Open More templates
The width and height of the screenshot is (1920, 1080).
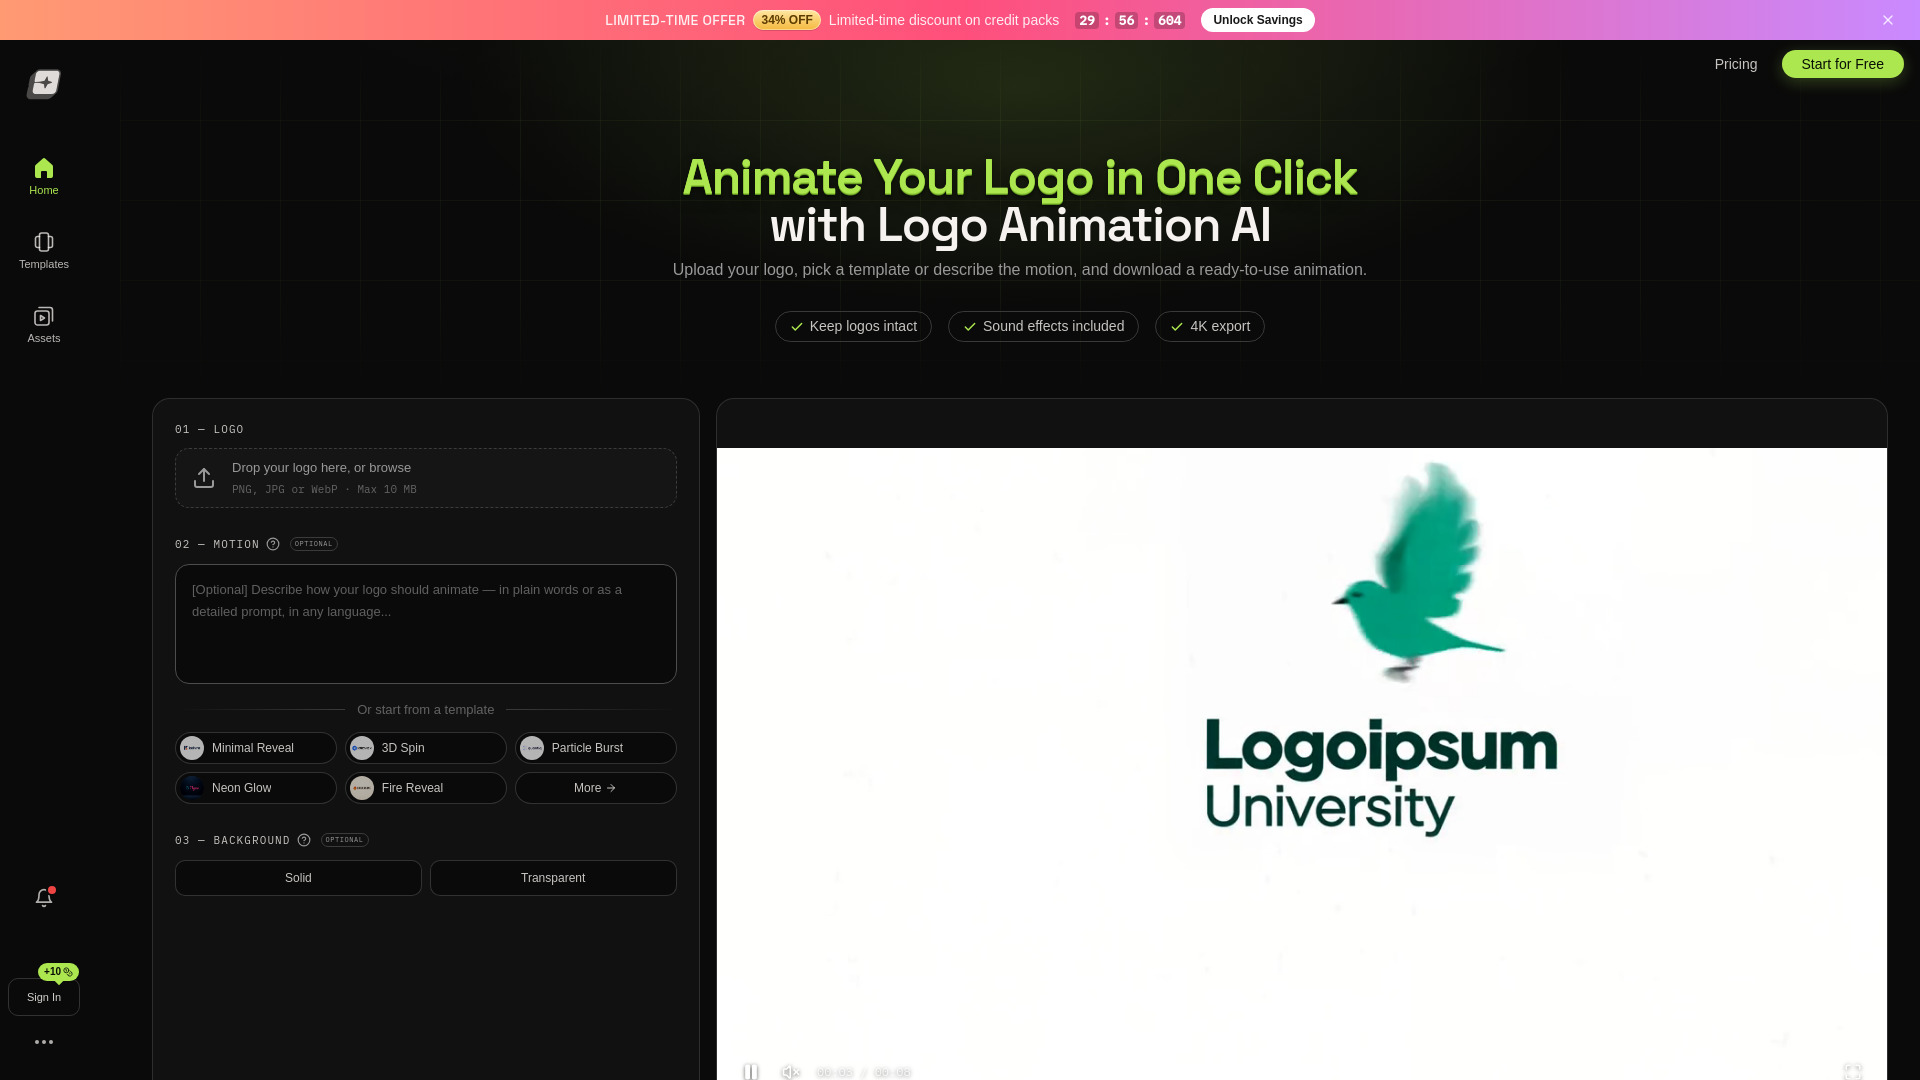tap(596, 788)
